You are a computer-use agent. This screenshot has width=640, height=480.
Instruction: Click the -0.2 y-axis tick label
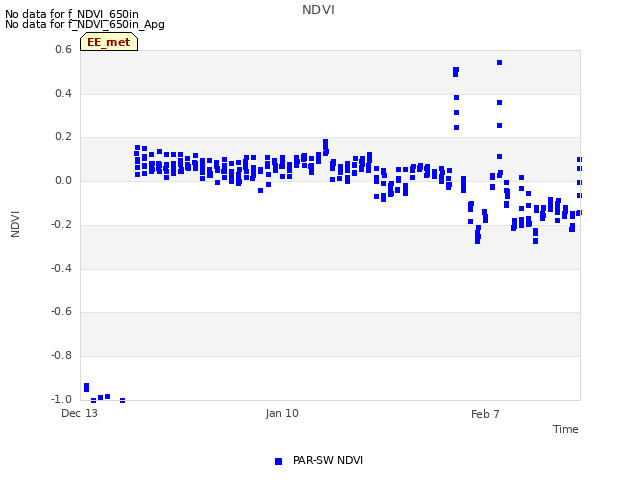coord(61,224)
